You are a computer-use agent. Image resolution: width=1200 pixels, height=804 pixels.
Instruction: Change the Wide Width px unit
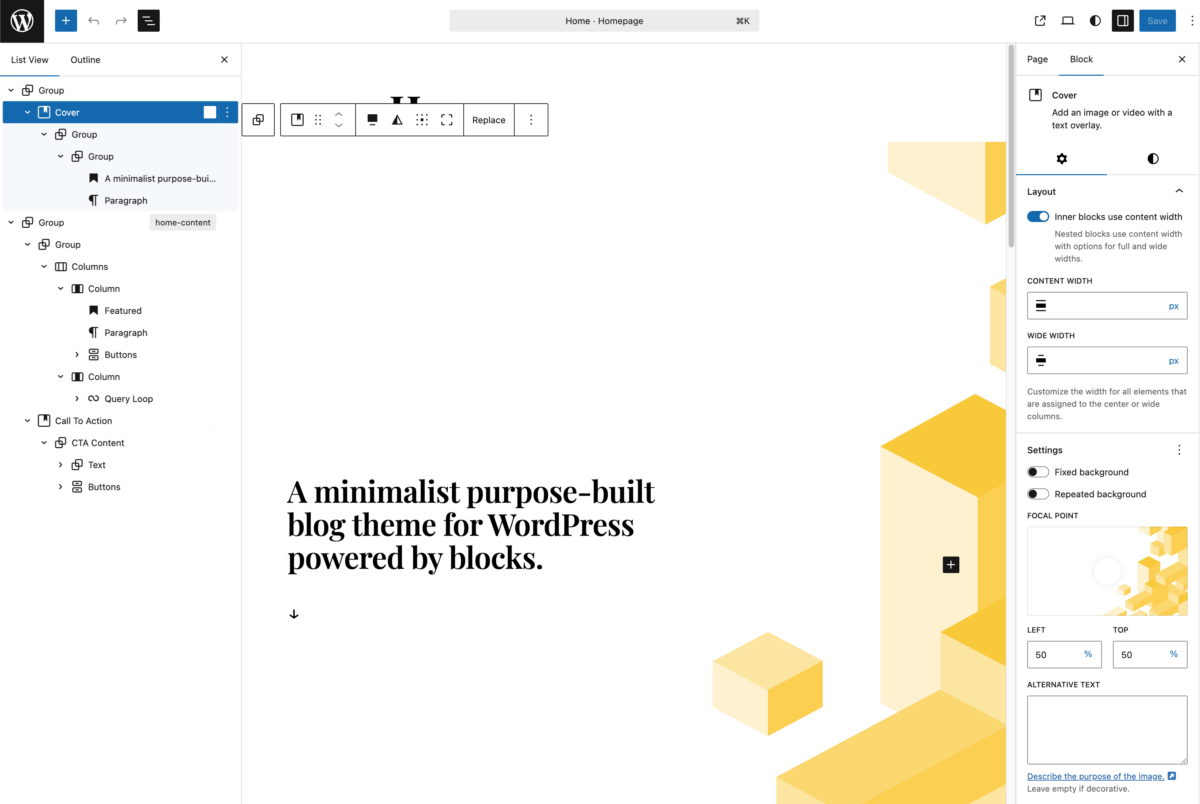click(x=1174, y=360)
